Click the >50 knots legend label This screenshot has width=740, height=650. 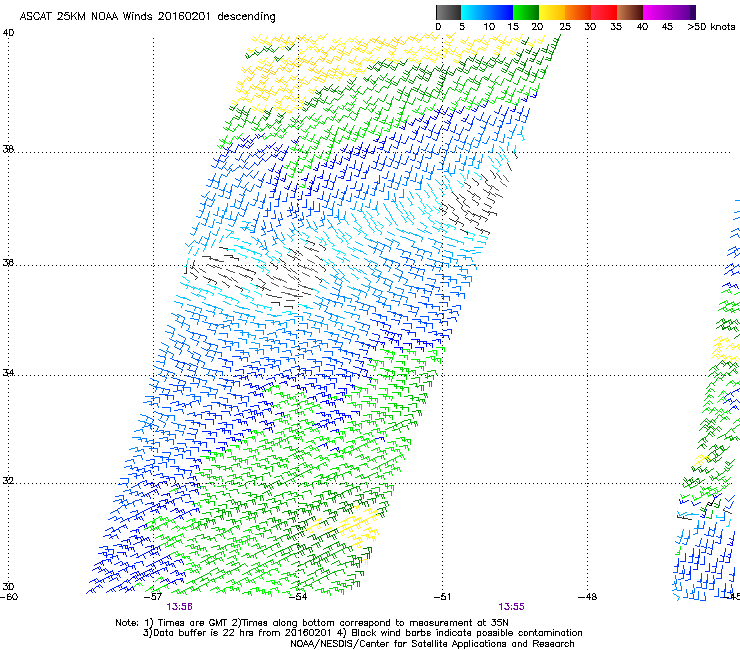click(711, 27)
